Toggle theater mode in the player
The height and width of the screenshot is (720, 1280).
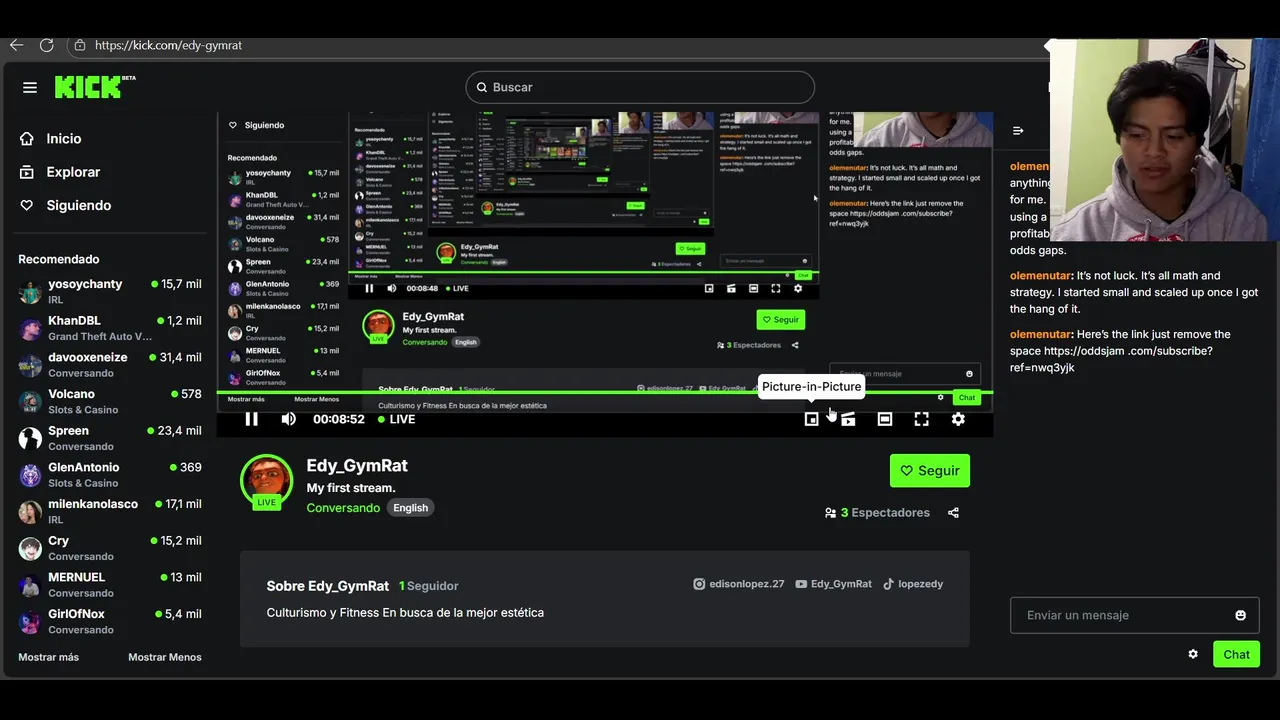coord(885,419)
